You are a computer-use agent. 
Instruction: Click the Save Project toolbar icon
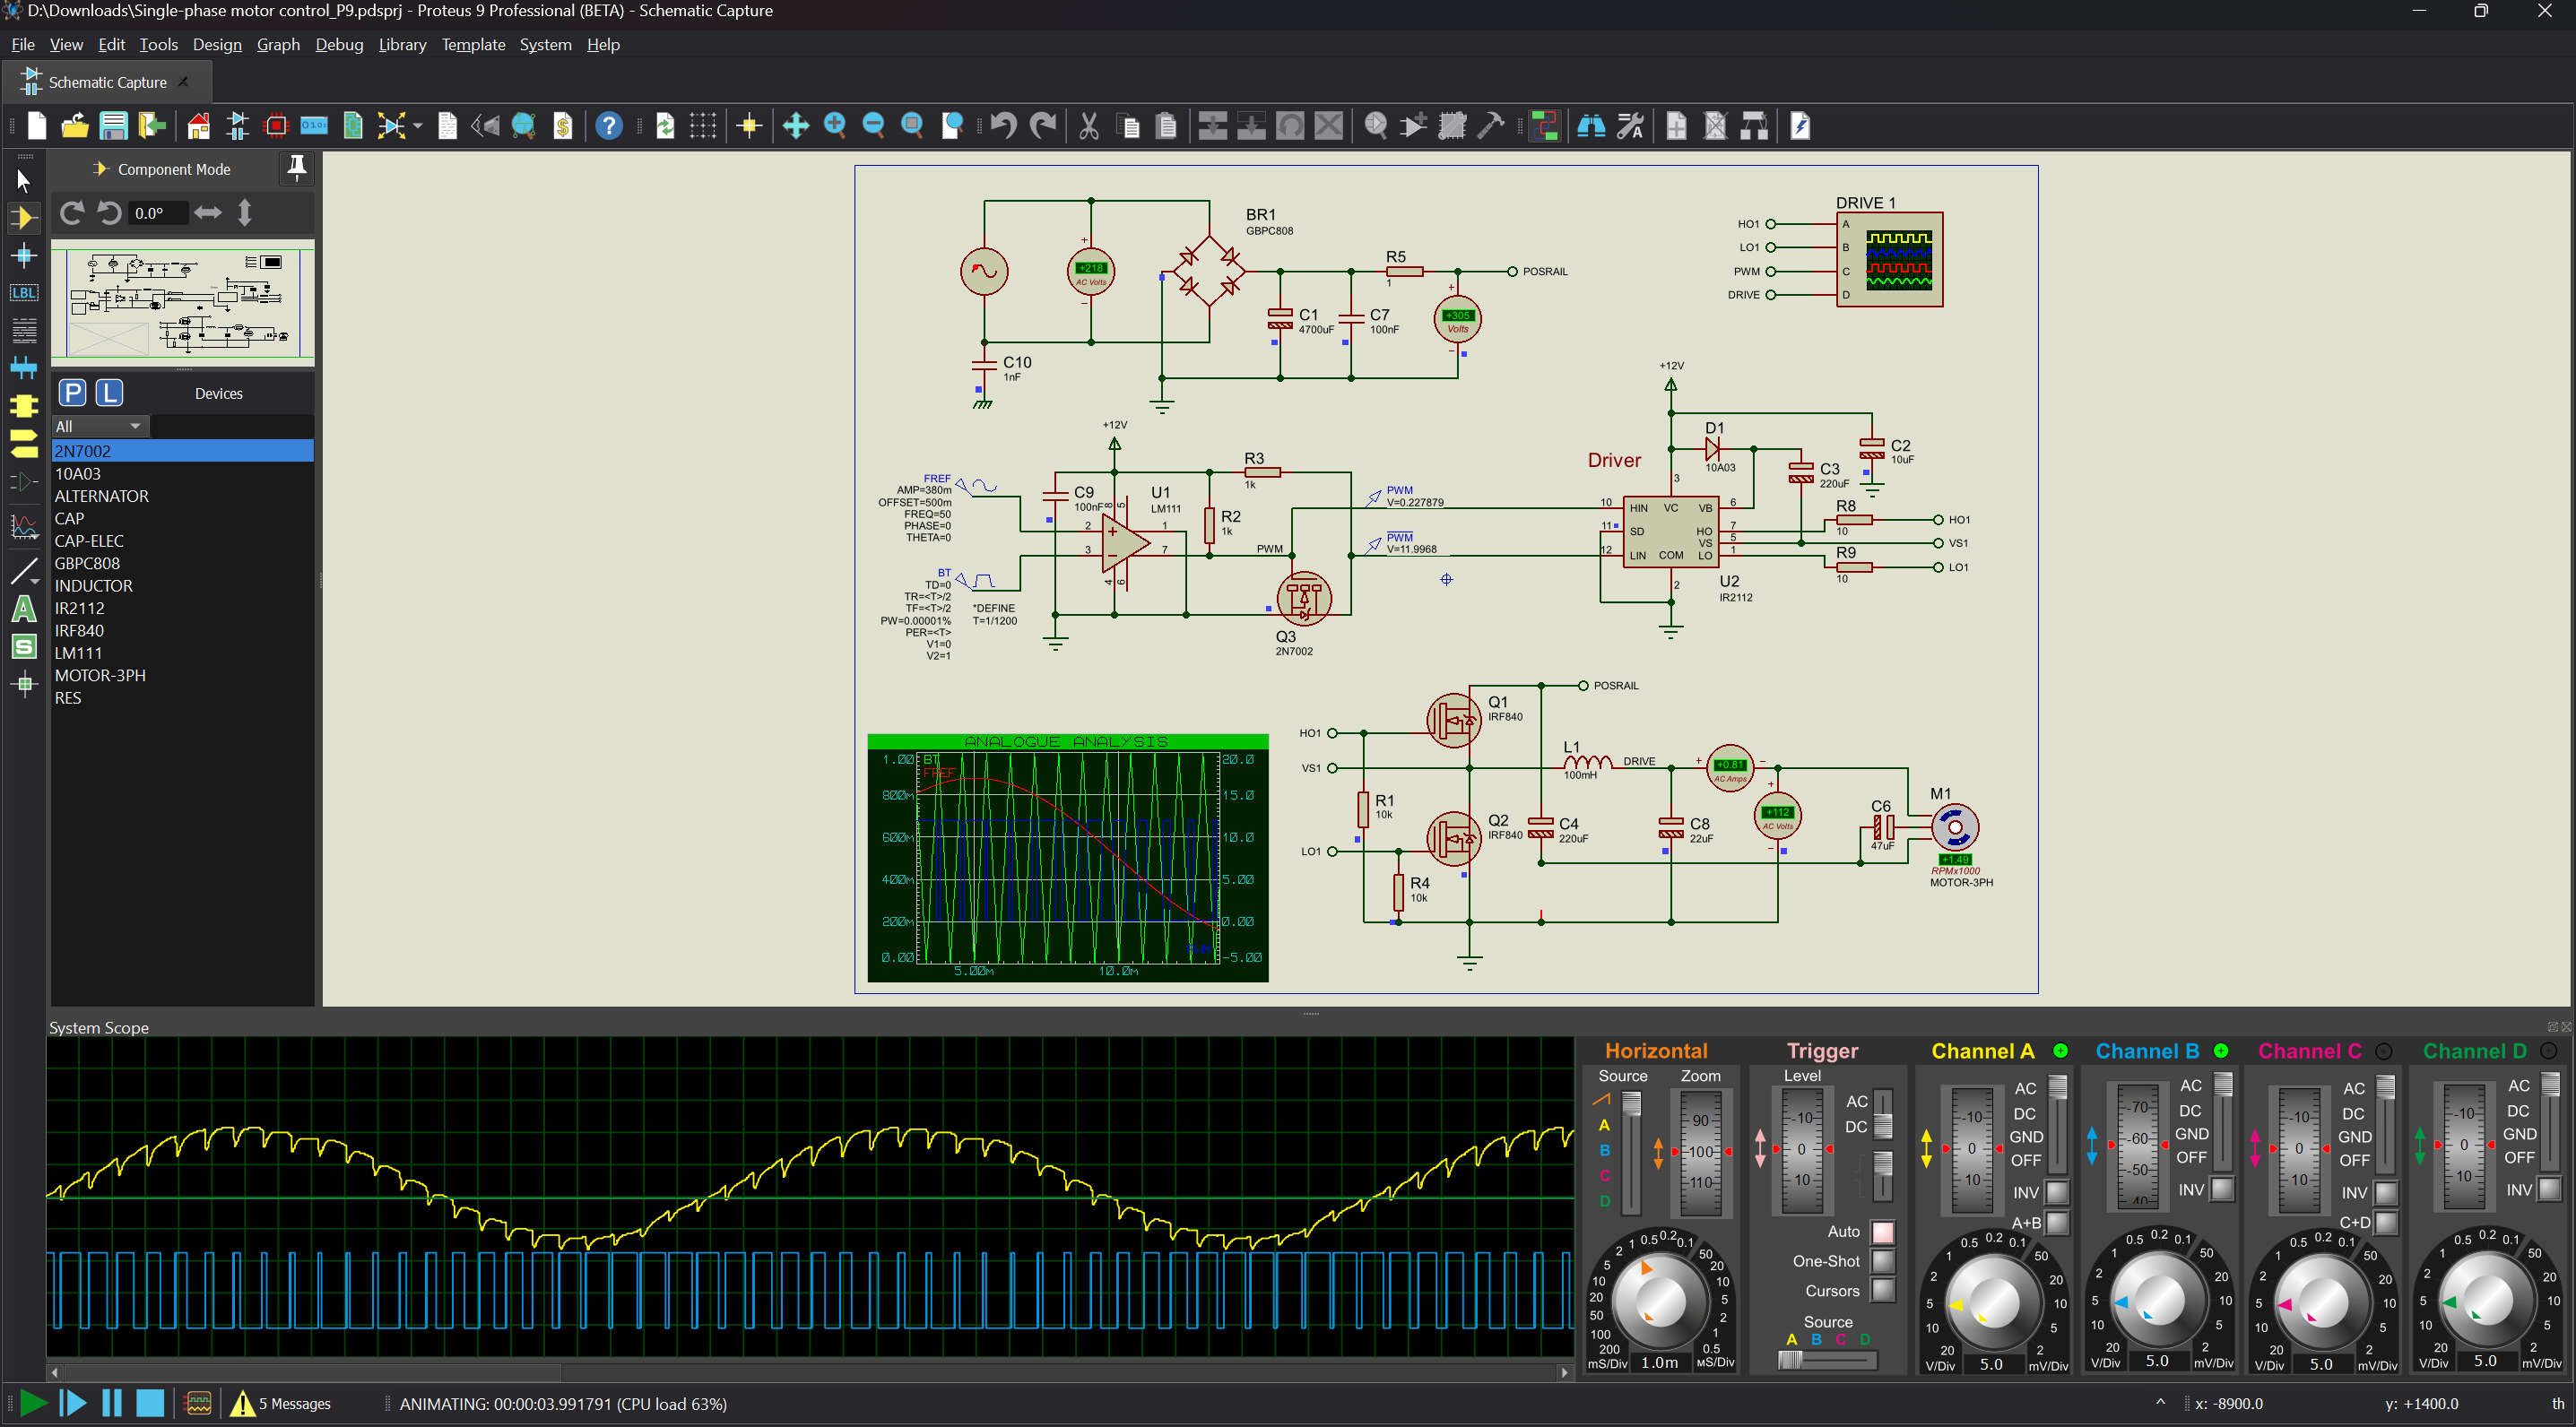click(x=113, y=126)
